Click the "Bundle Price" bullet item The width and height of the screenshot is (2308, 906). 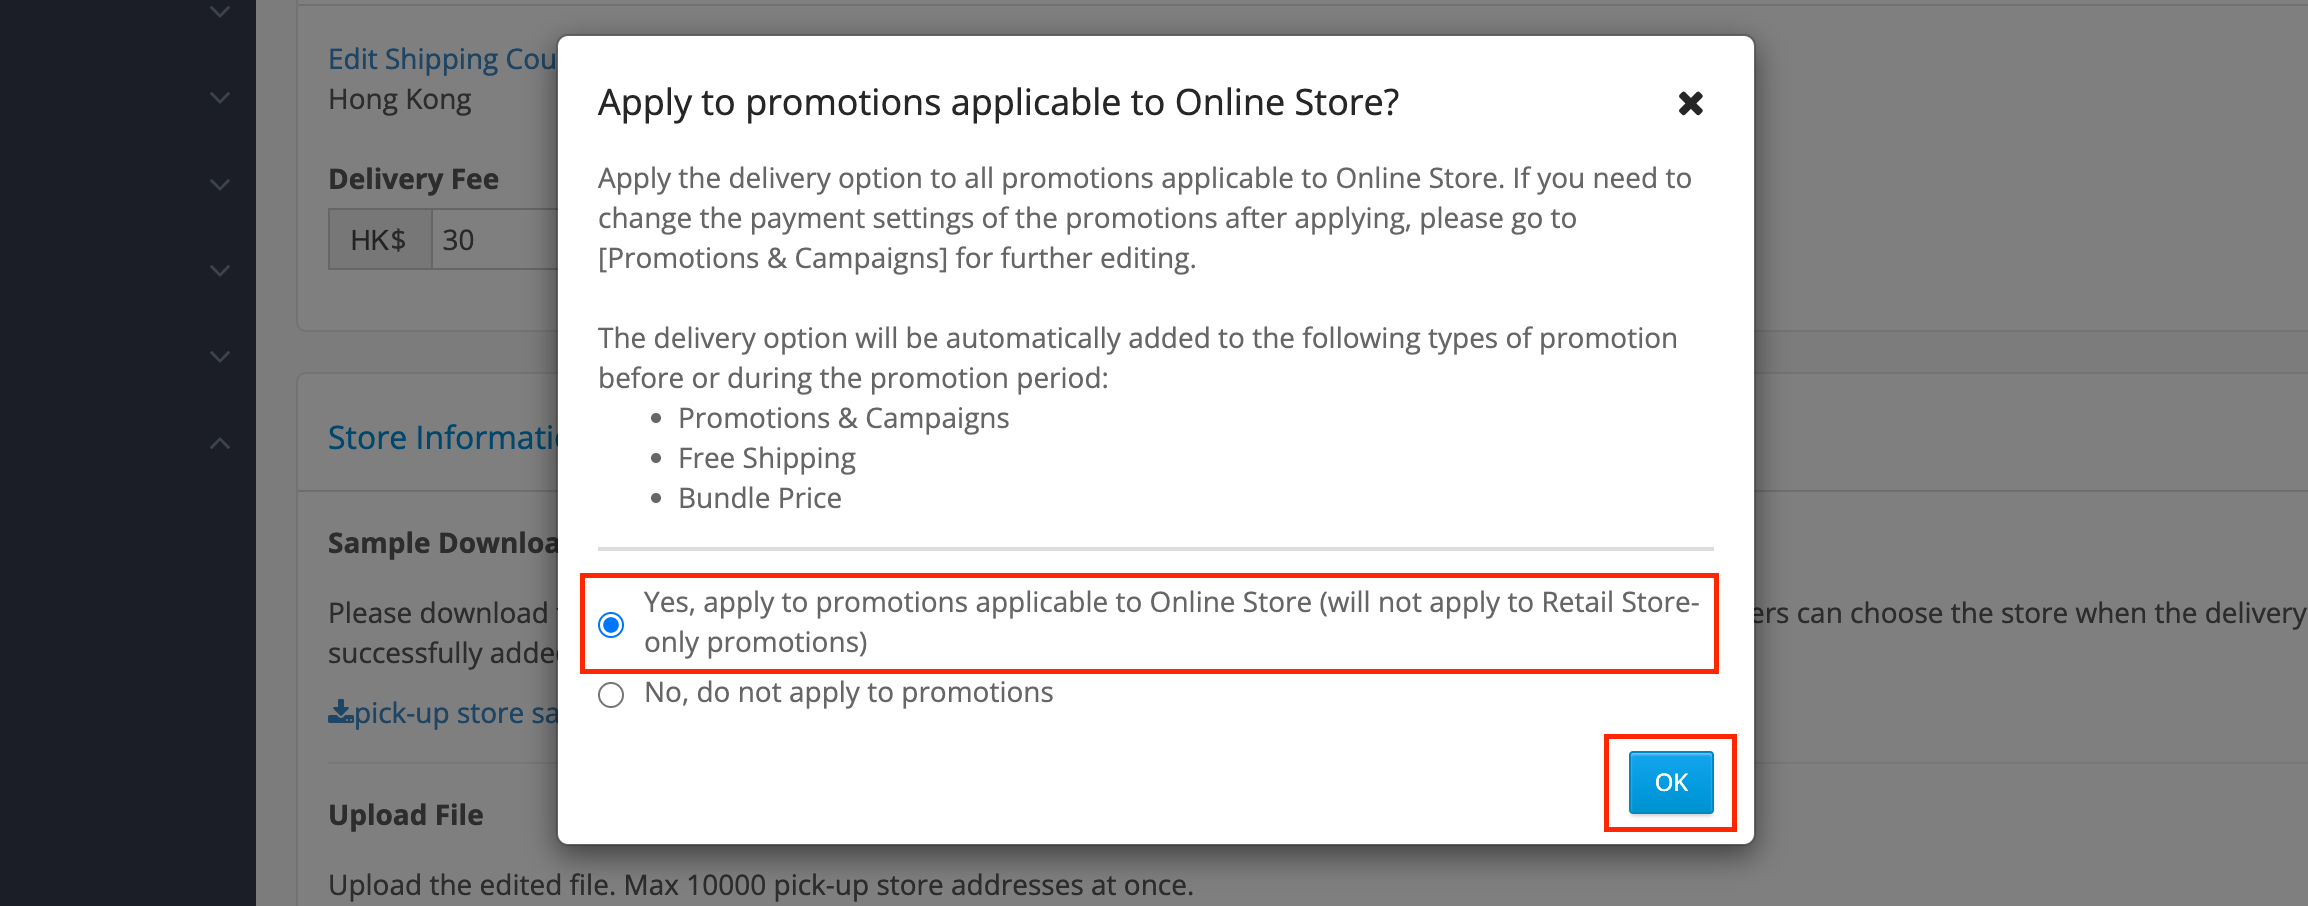point(760,498)
